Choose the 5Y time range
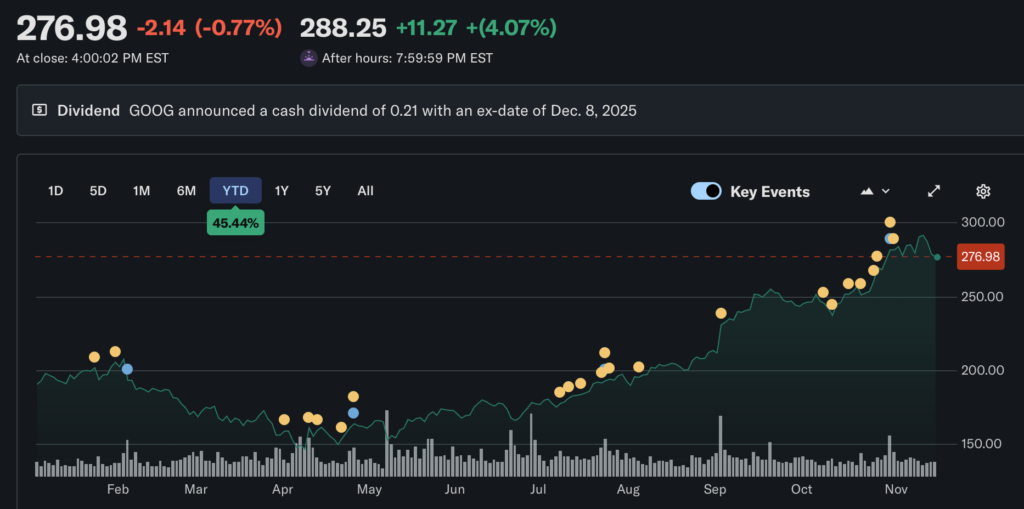This screenshot has width=1024, height=509. pyautogui.click(x=322, y=190)
